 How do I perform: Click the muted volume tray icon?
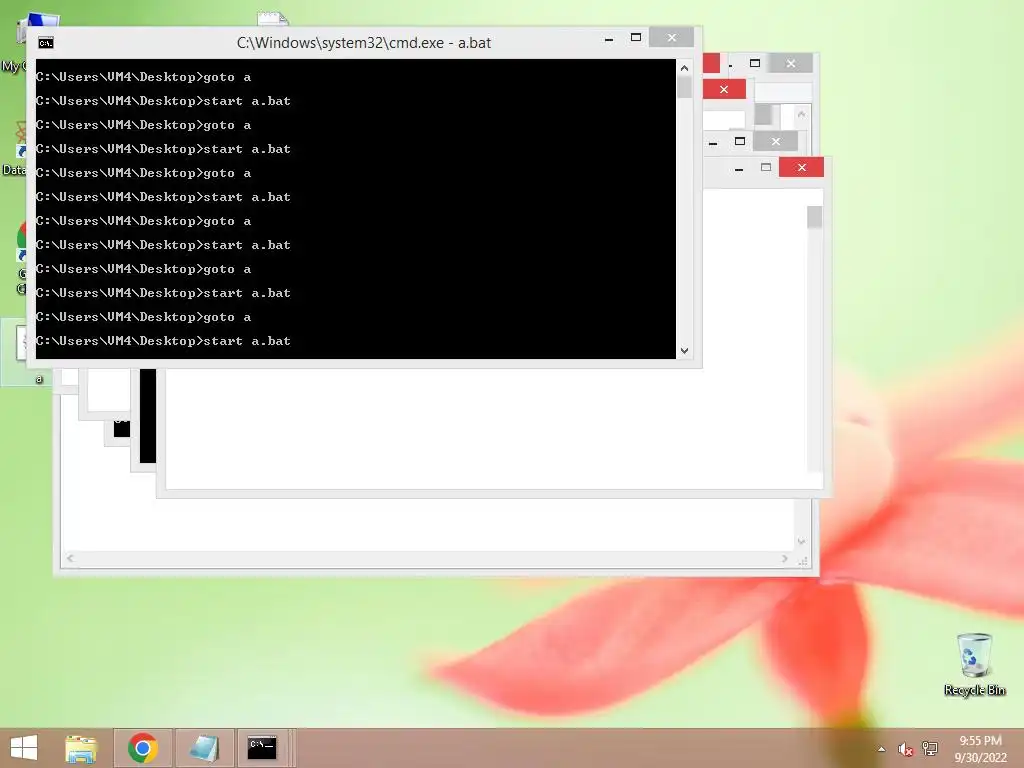click(905, 749)
